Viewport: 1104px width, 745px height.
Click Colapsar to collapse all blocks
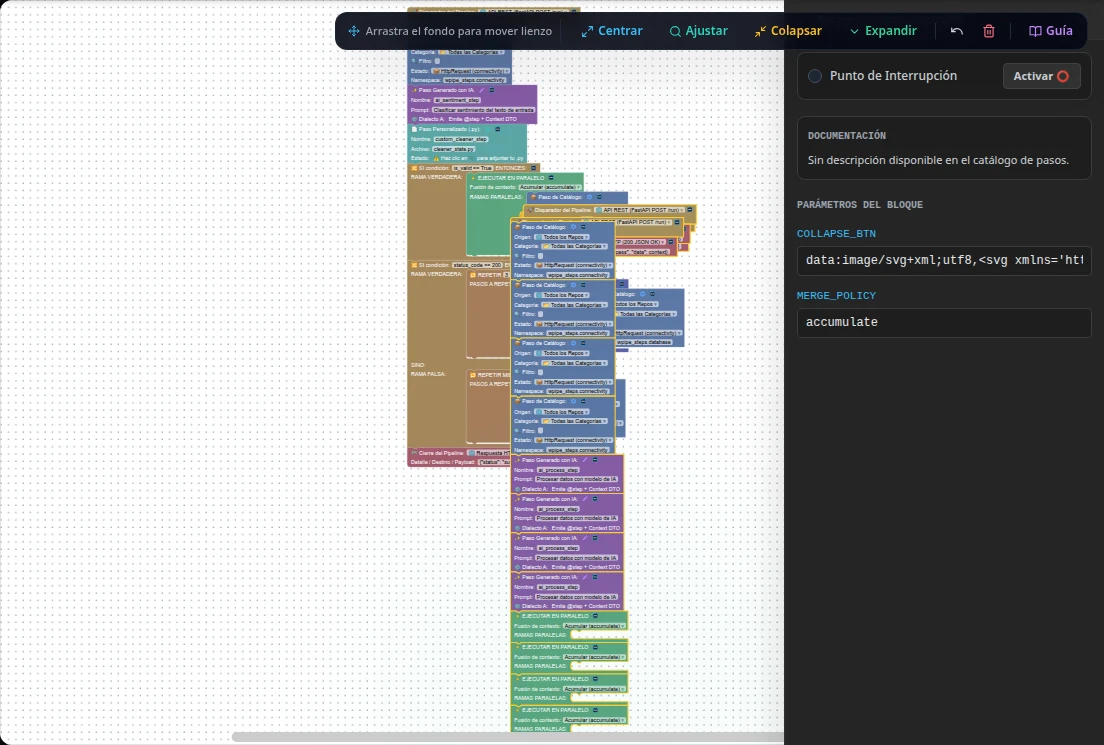click(788, 31)
